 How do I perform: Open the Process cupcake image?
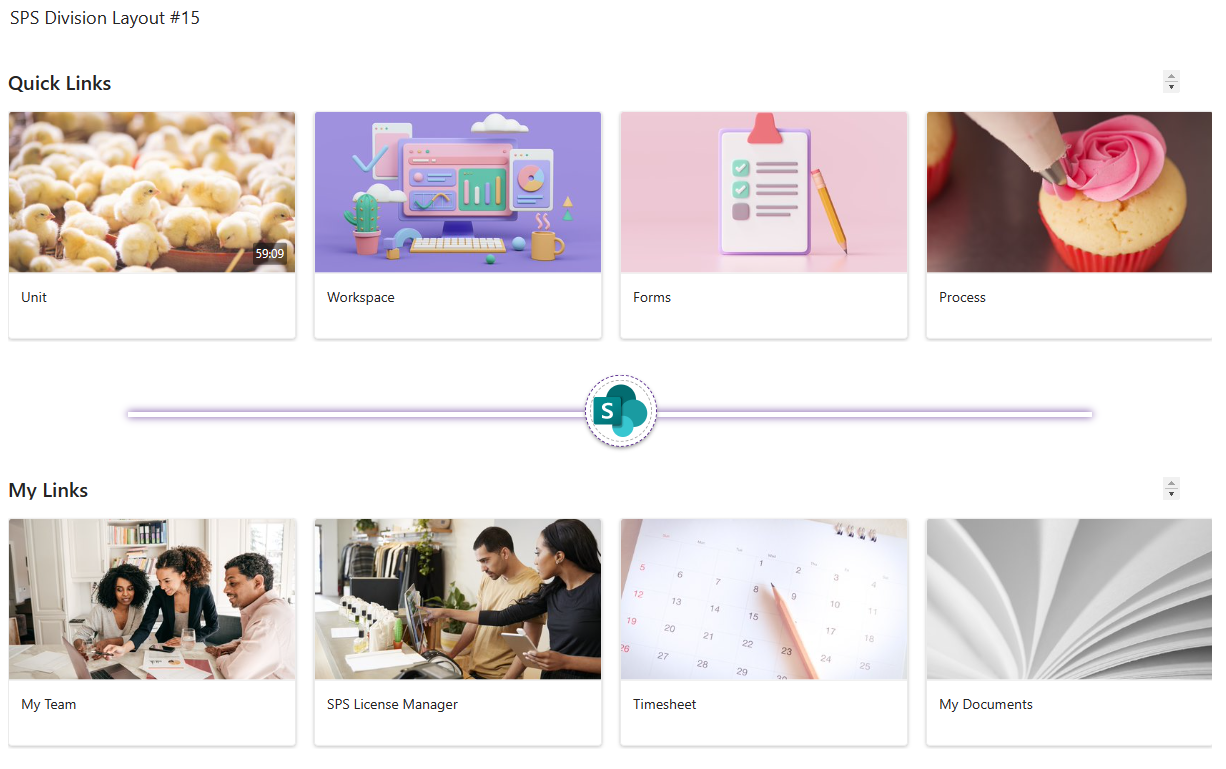tap(1069, 192)
